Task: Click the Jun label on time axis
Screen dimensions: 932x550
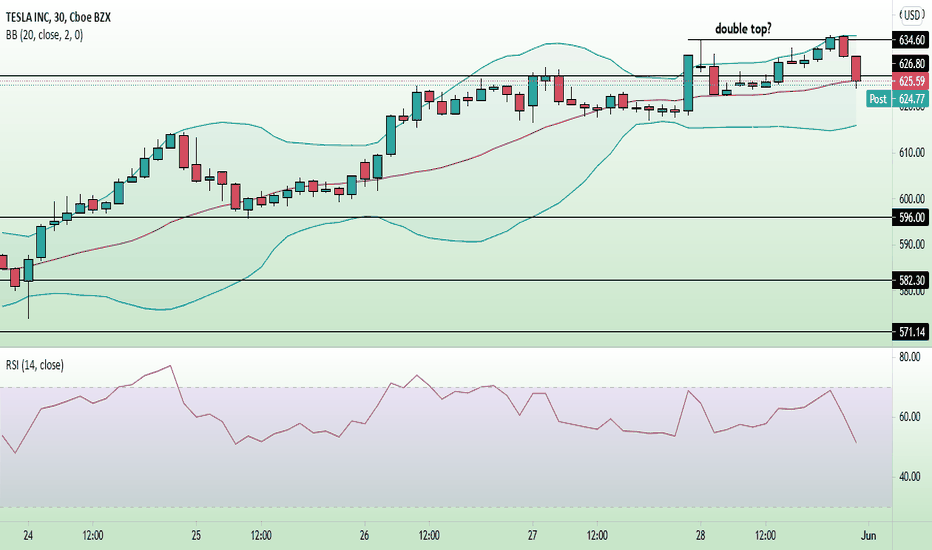Action: [868, 535]
